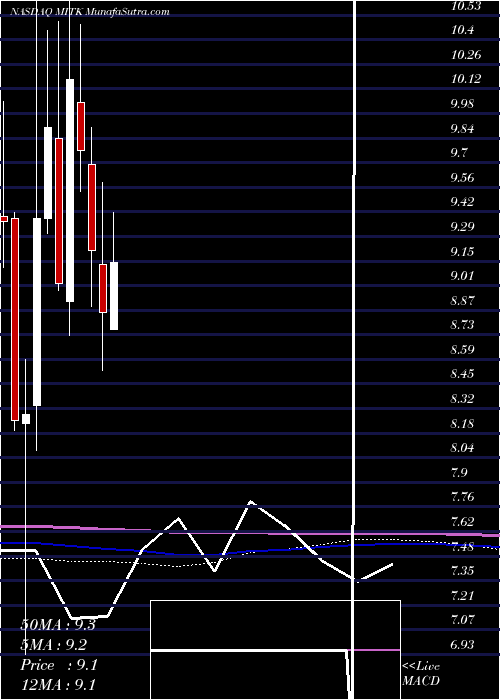Click the 8.87 price axis label
This screenshot has height=700, width=500.
464,300
